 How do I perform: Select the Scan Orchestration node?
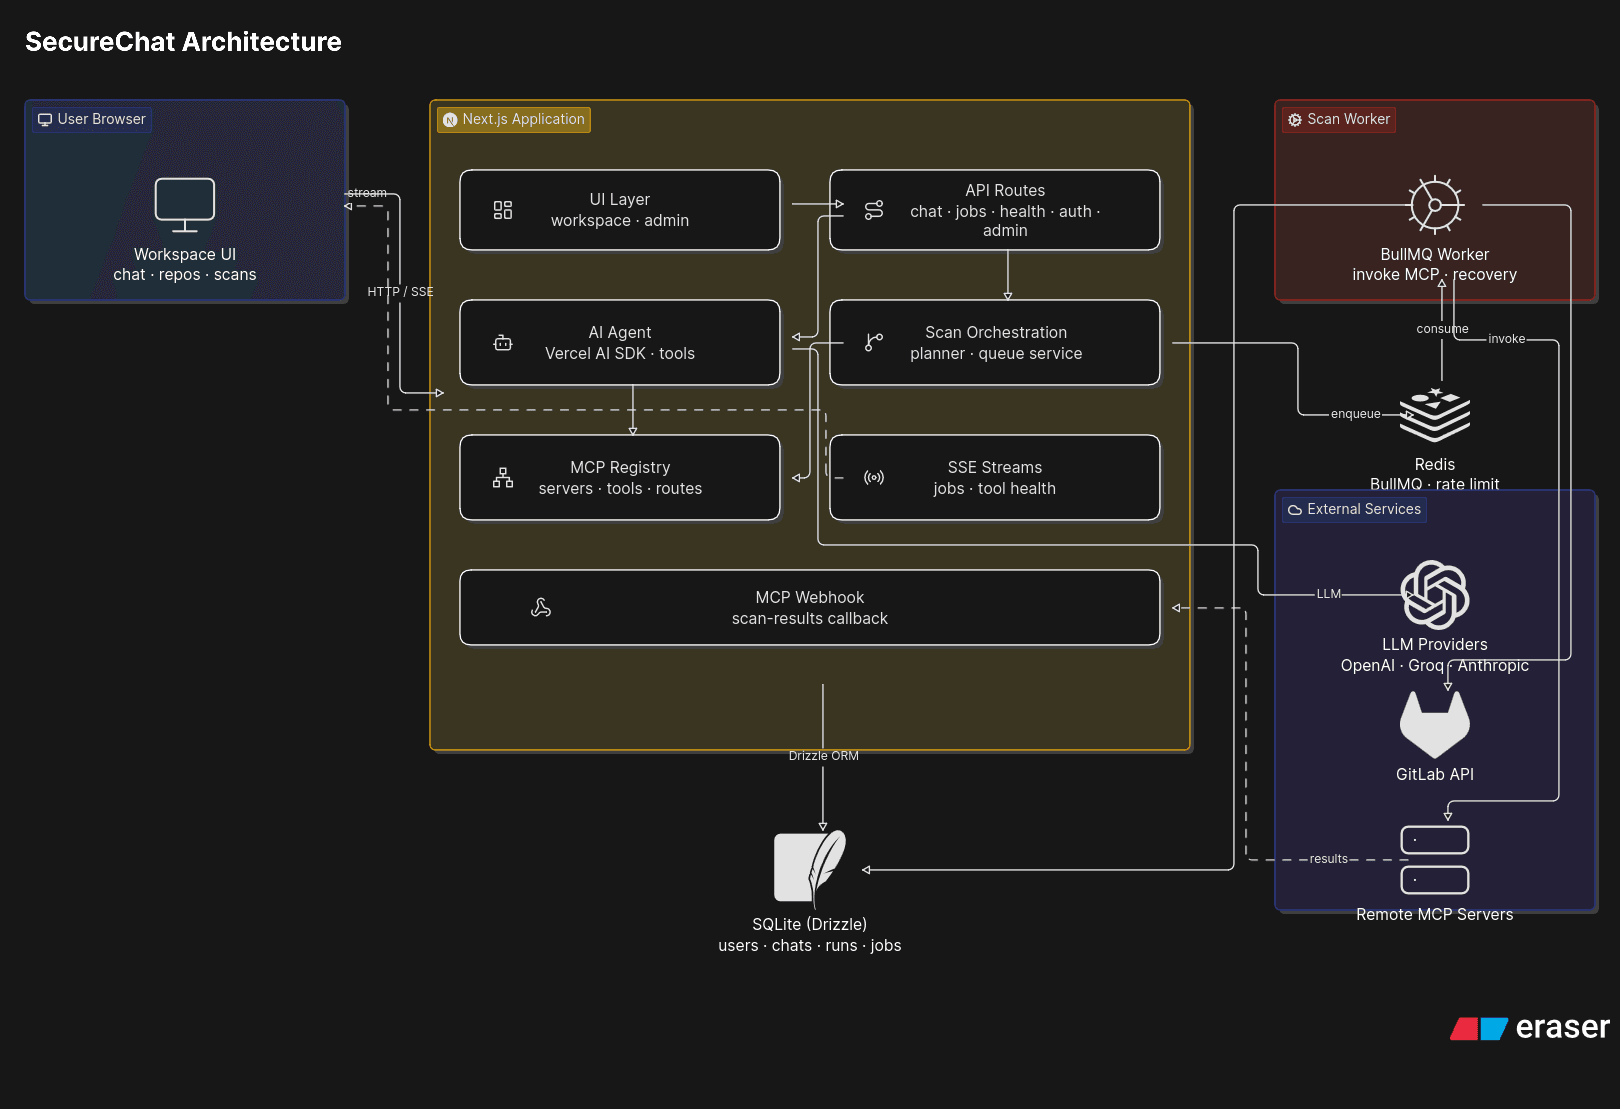click(995, 343)
